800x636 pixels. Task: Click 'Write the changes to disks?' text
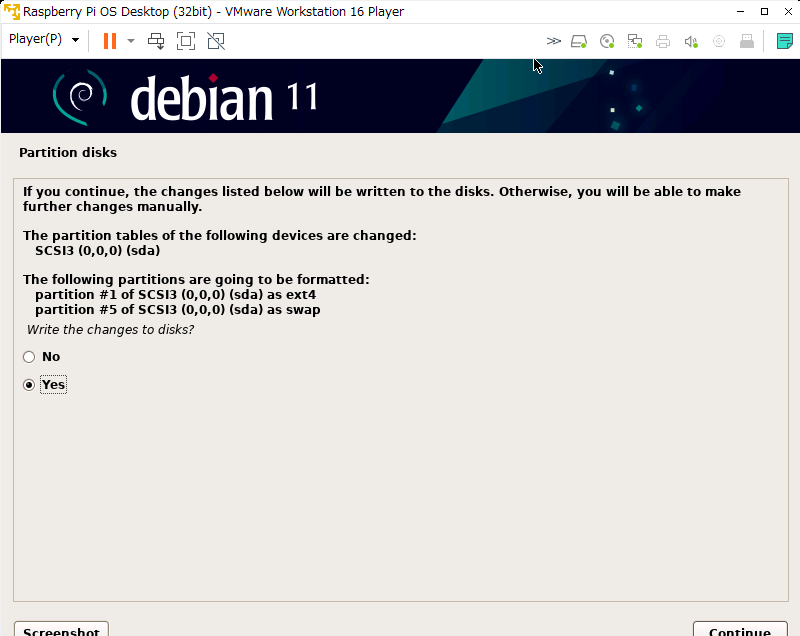pyautogui.click(x=110, y=329)
